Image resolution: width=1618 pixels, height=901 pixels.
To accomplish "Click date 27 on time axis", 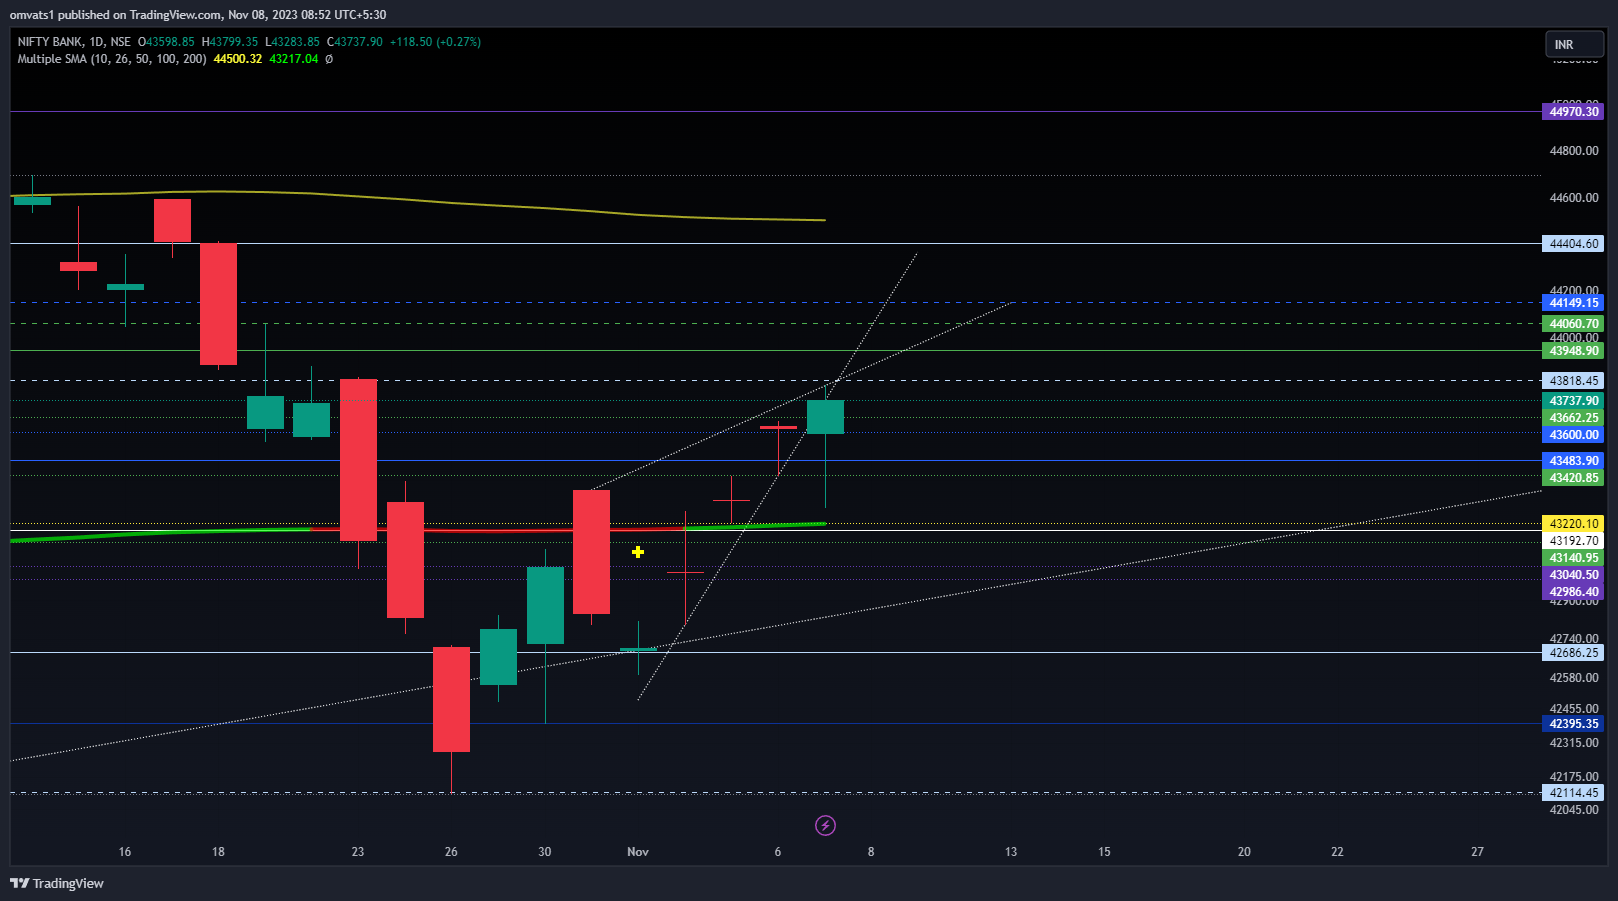I will tap(1477, 852).
